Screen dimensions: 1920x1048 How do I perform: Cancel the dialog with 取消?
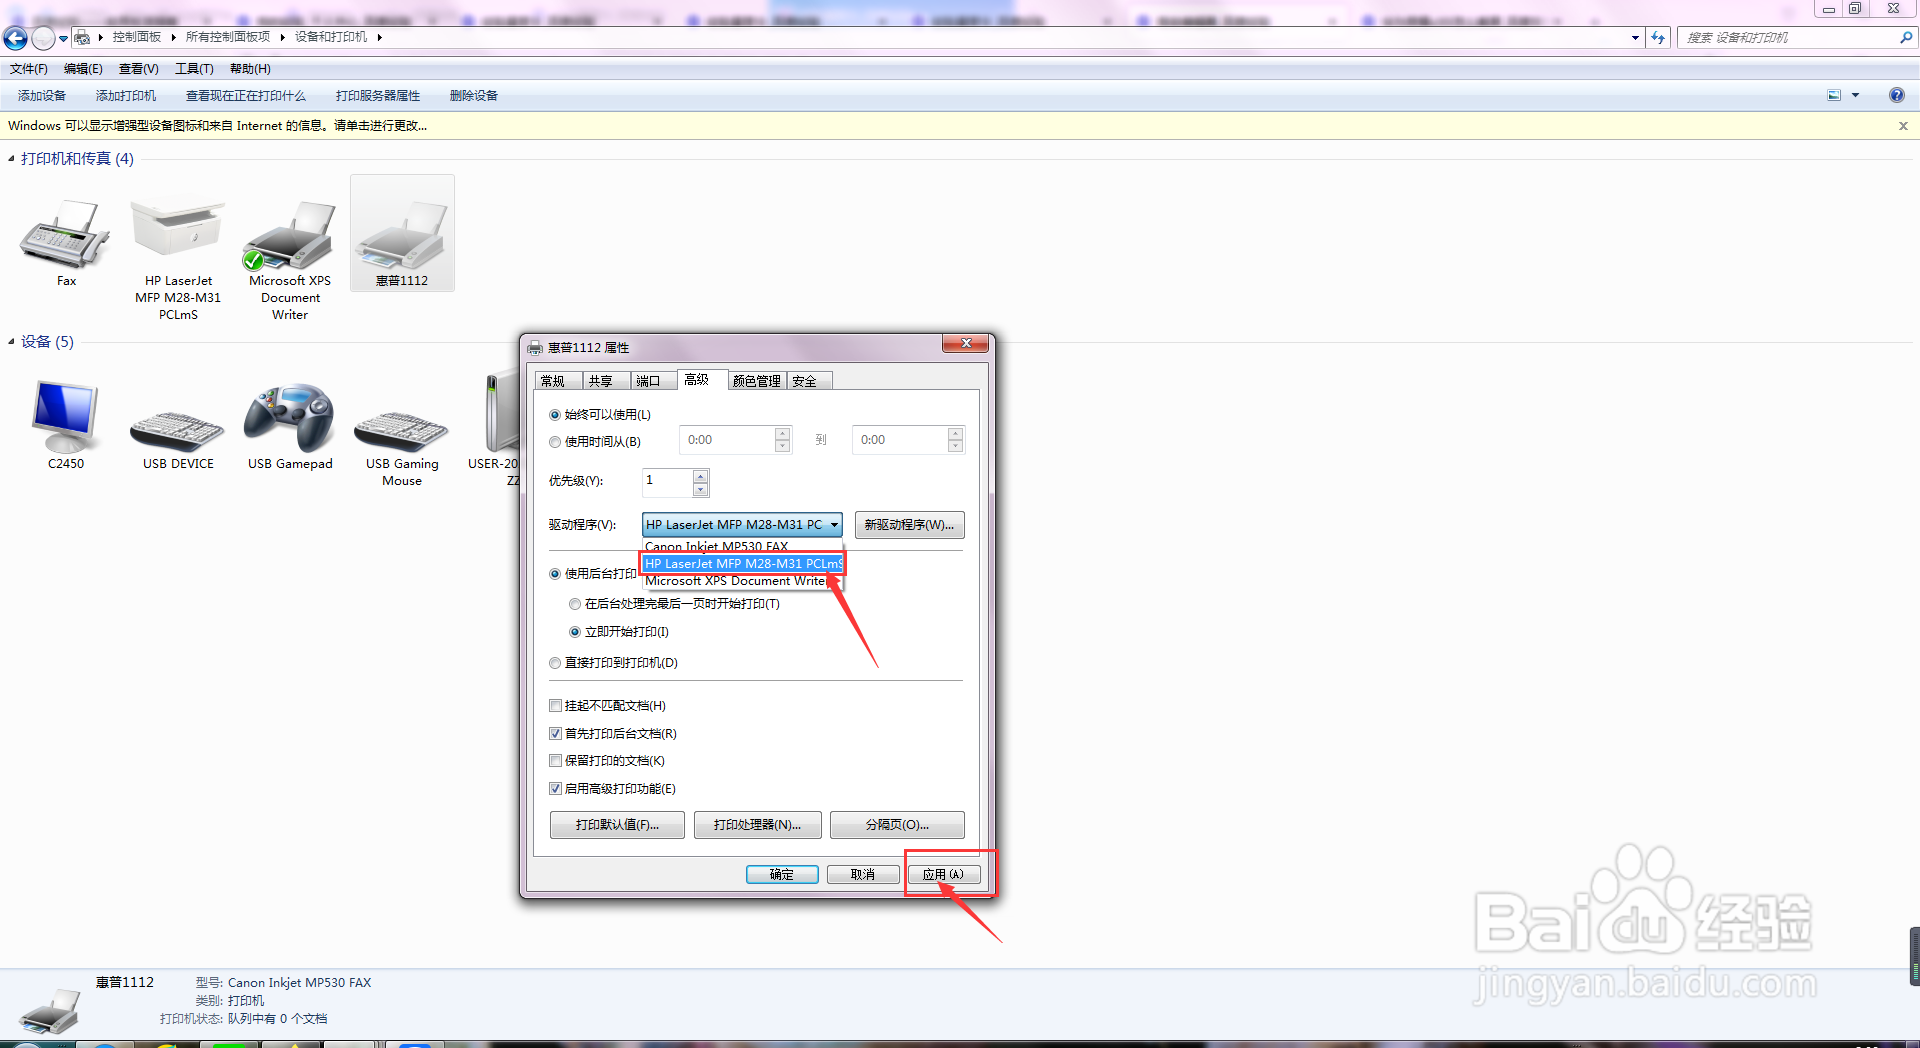(x=863, y=875)
